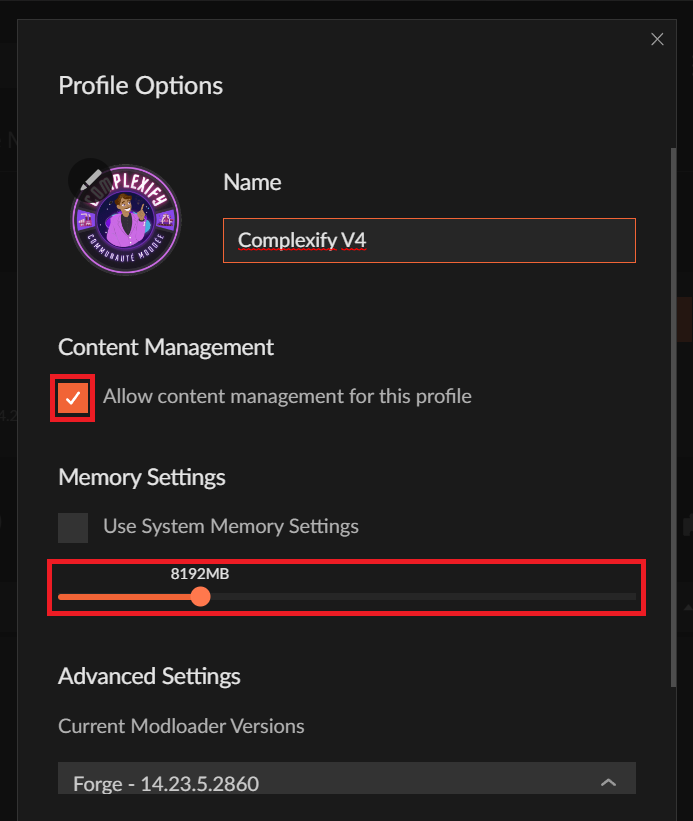
Task: Close the Profile Options dialog
Action: [x=657, y=39]
